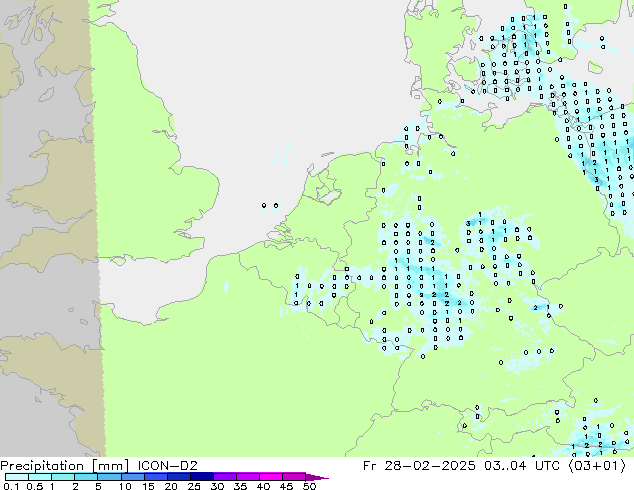Pick the 10–15 mm blue legend swatch
This screenshot has height=490, width=634.
pos(133,477)
